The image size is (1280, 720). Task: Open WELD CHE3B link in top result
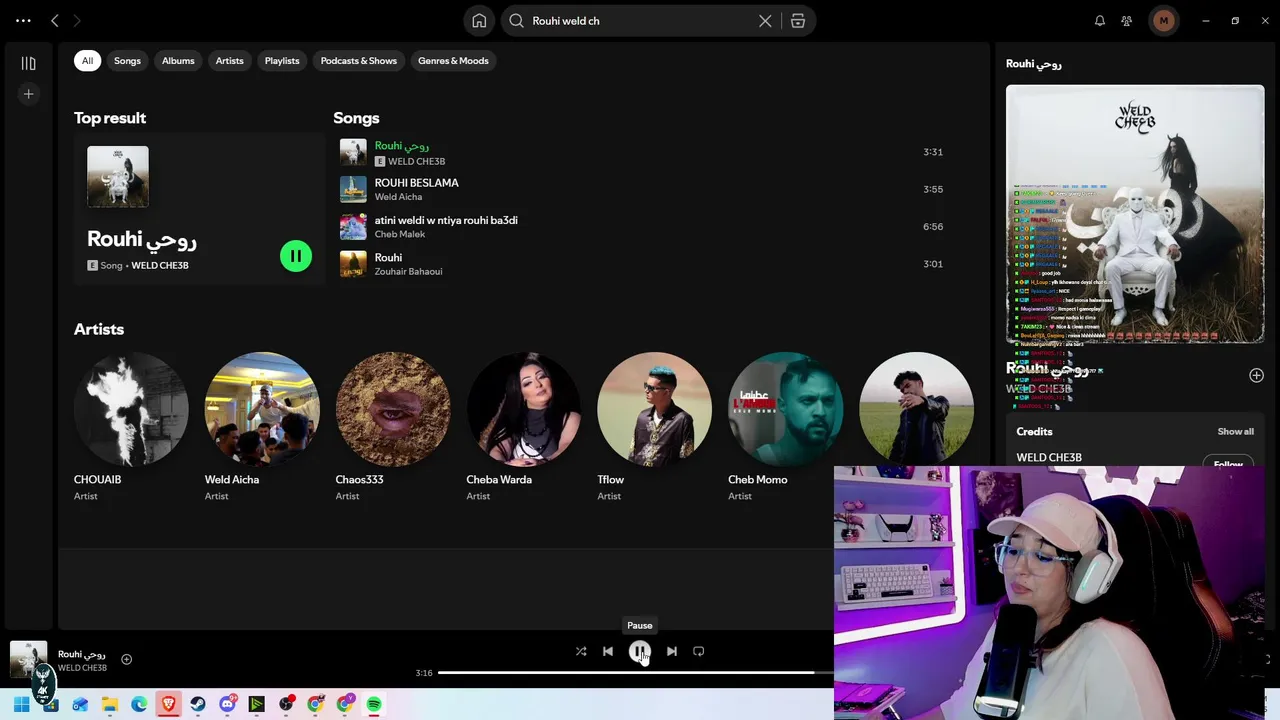pyautogui.click(x=160, y=265)
